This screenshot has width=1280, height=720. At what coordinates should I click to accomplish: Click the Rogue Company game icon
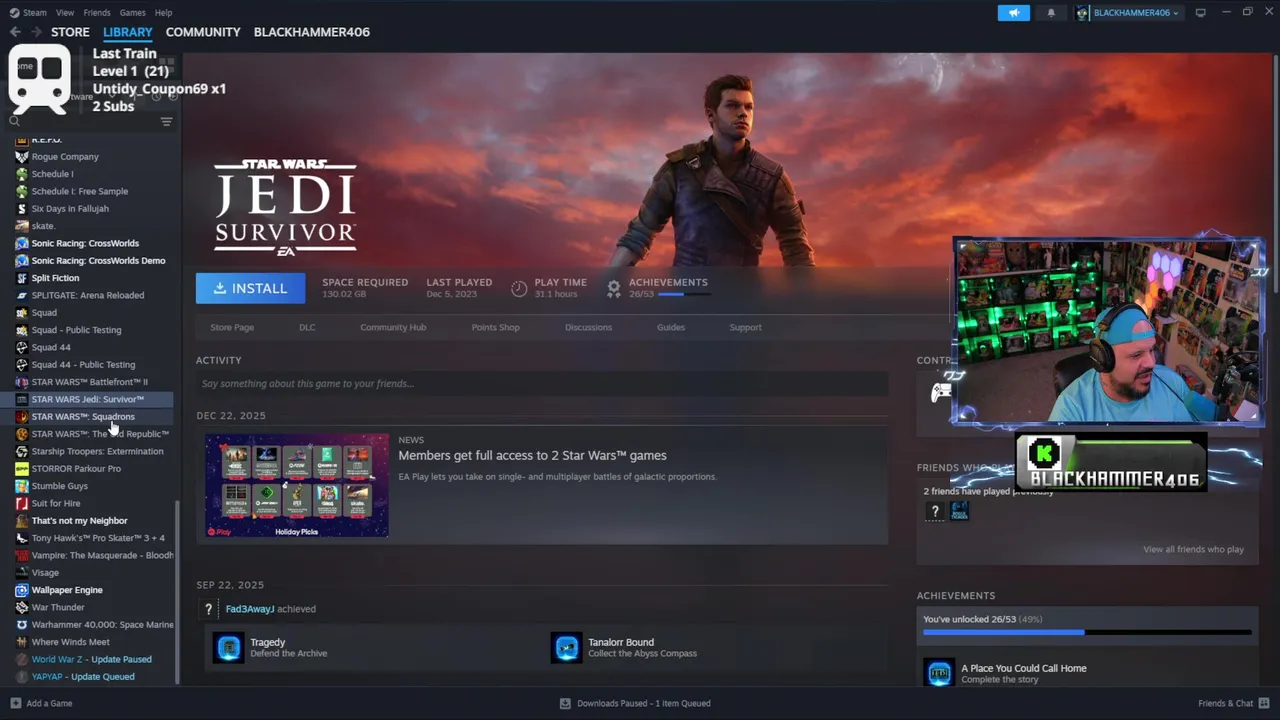pyautogui.click(x=22, y=157)
